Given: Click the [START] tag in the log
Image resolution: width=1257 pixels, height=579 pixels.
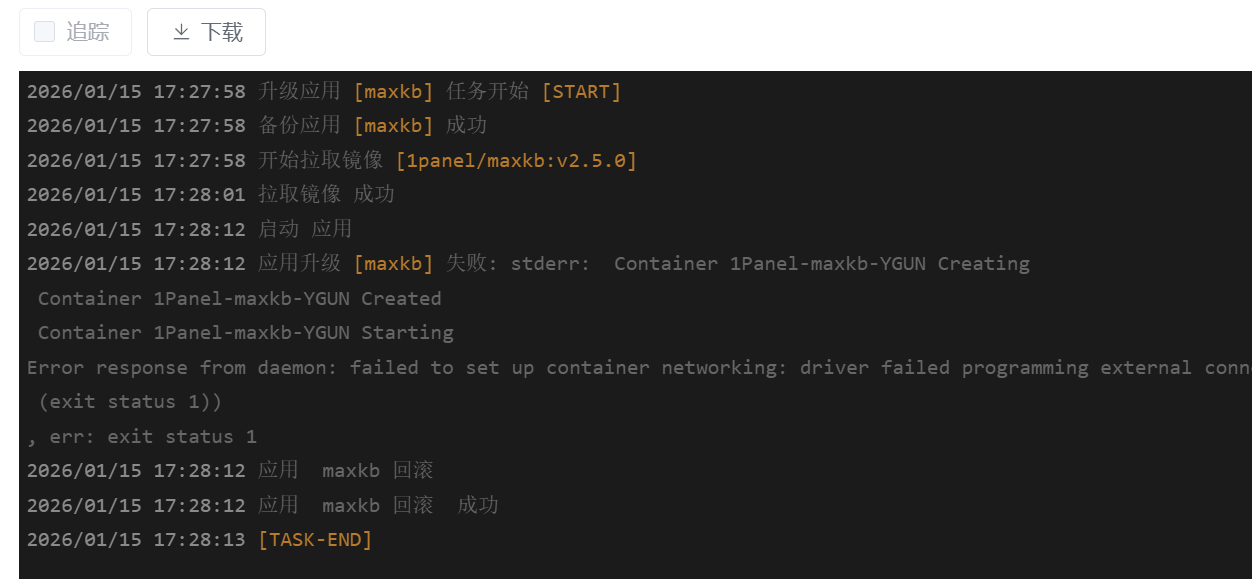Looking at the screenshot, I should [x=581, y=92].
